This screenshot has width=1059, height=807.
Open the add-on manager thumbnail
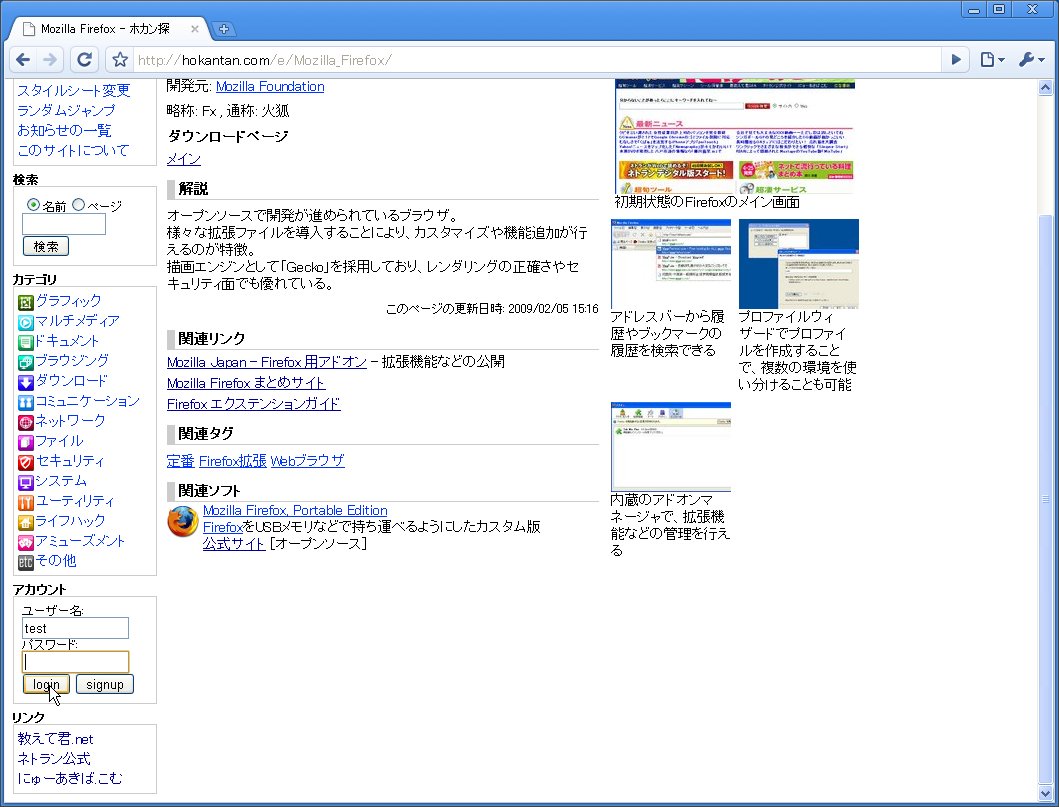tap(671, 446)
